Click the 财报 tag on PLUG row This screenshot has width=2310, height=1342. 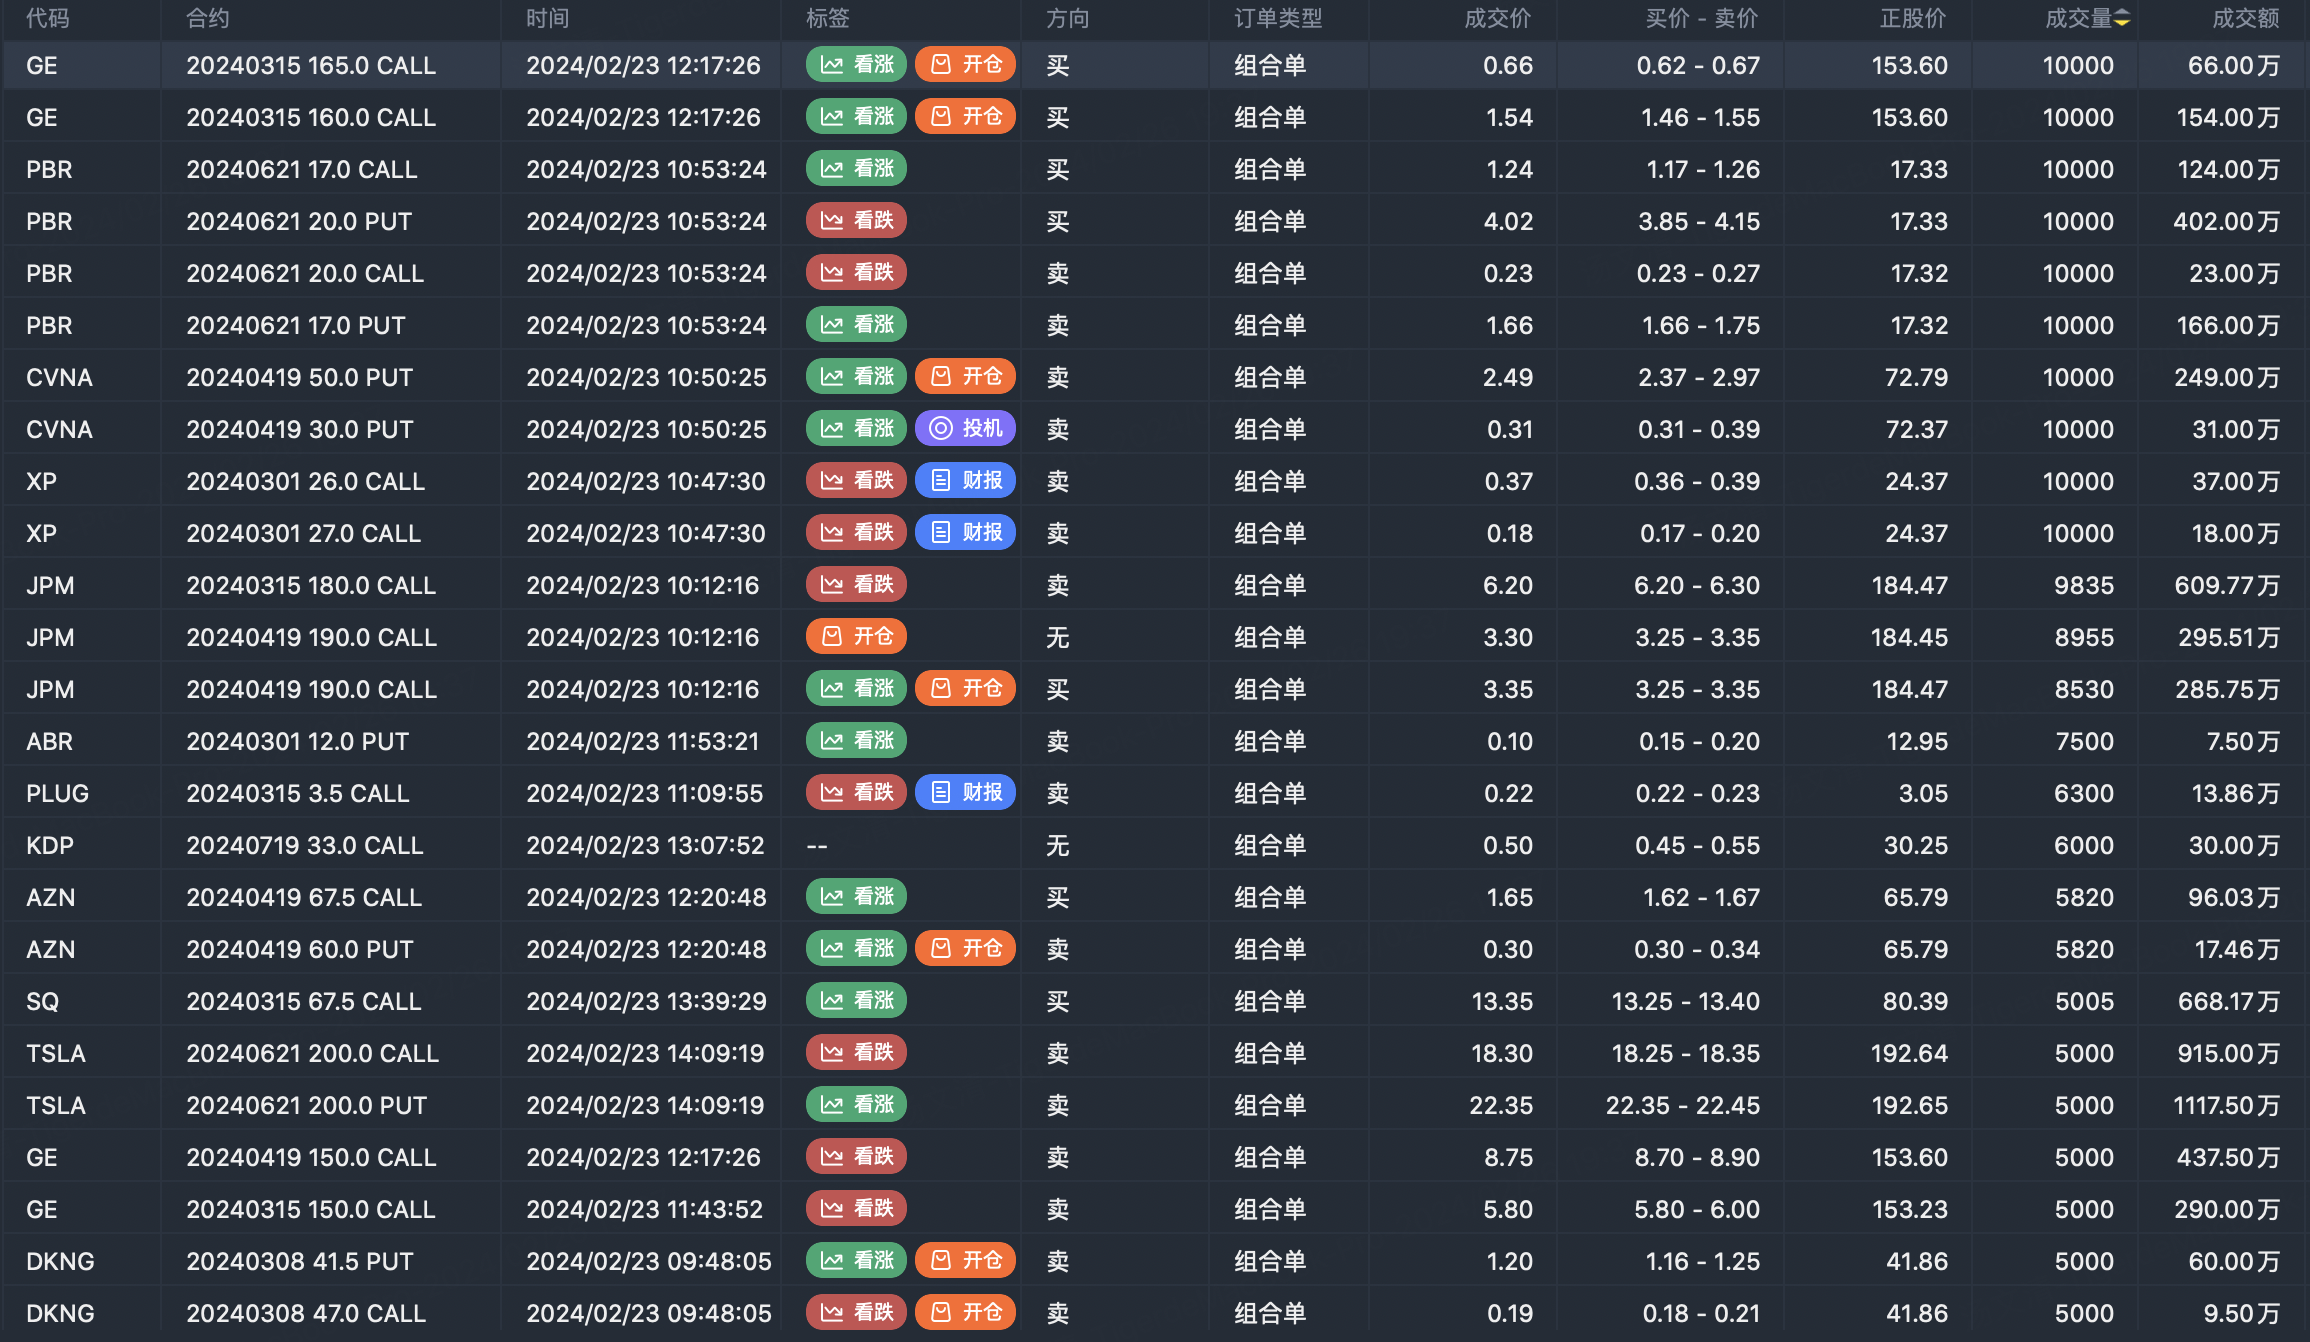(x=965, y=793)
